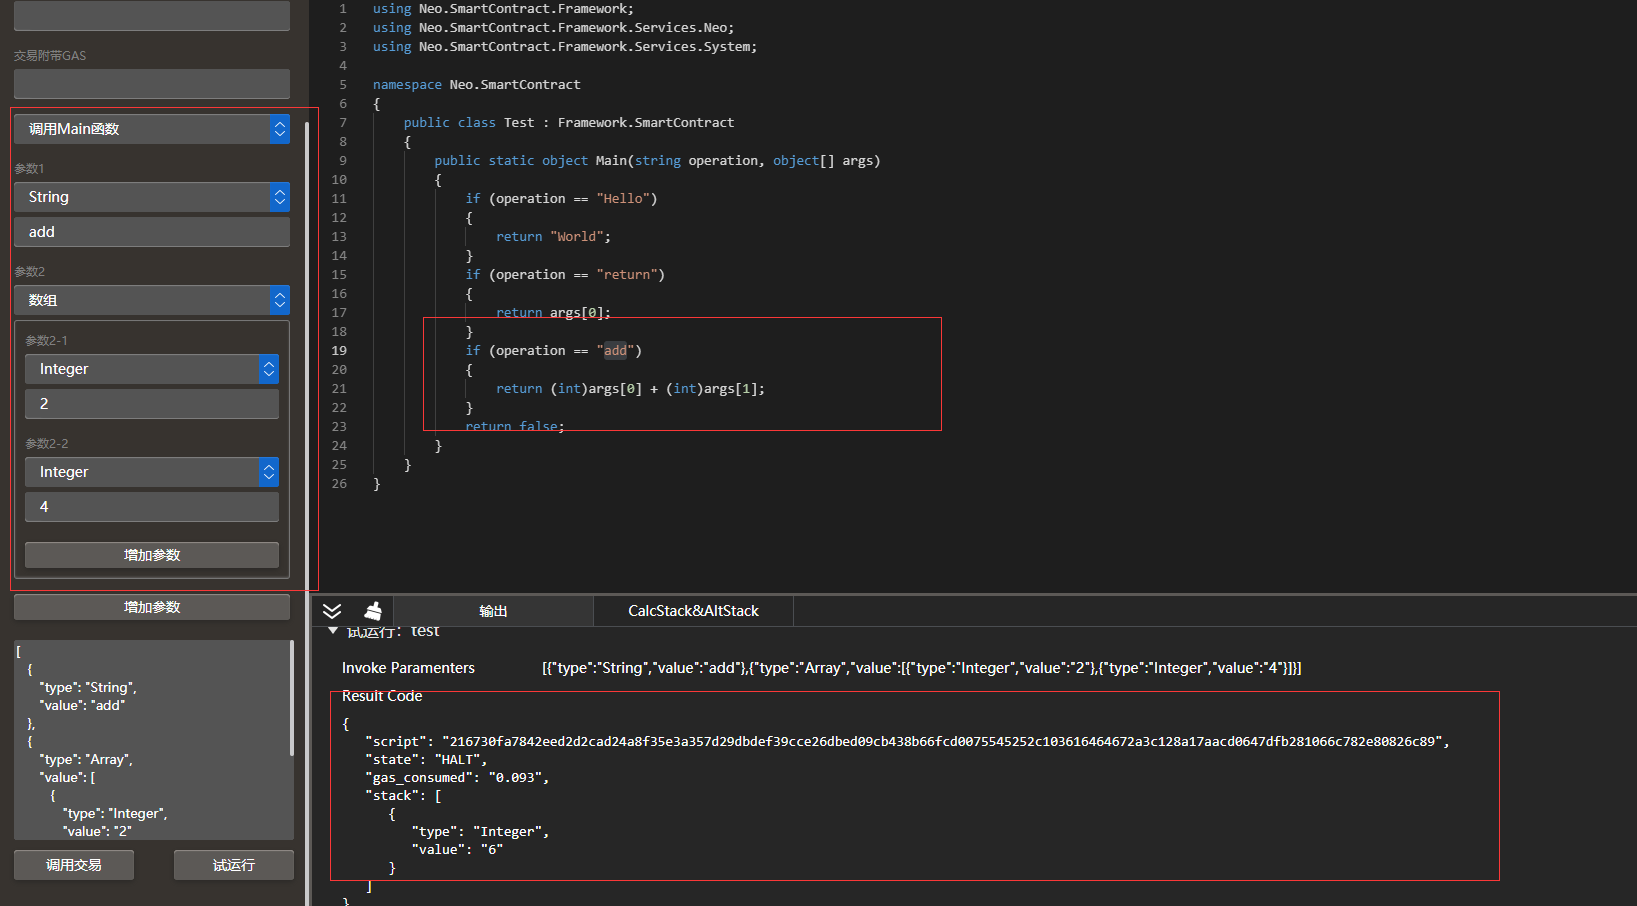The height and width of the screenshot is (906, 1637).
Task: Click 增加参数 button inside the array box
Action: click(152, 555)
